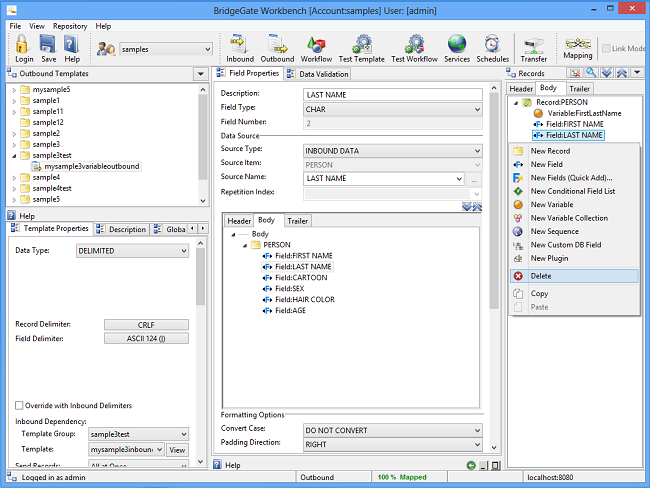
Task: Open Padding Direction RIGHT dropdown
Action: click(477, 444)
